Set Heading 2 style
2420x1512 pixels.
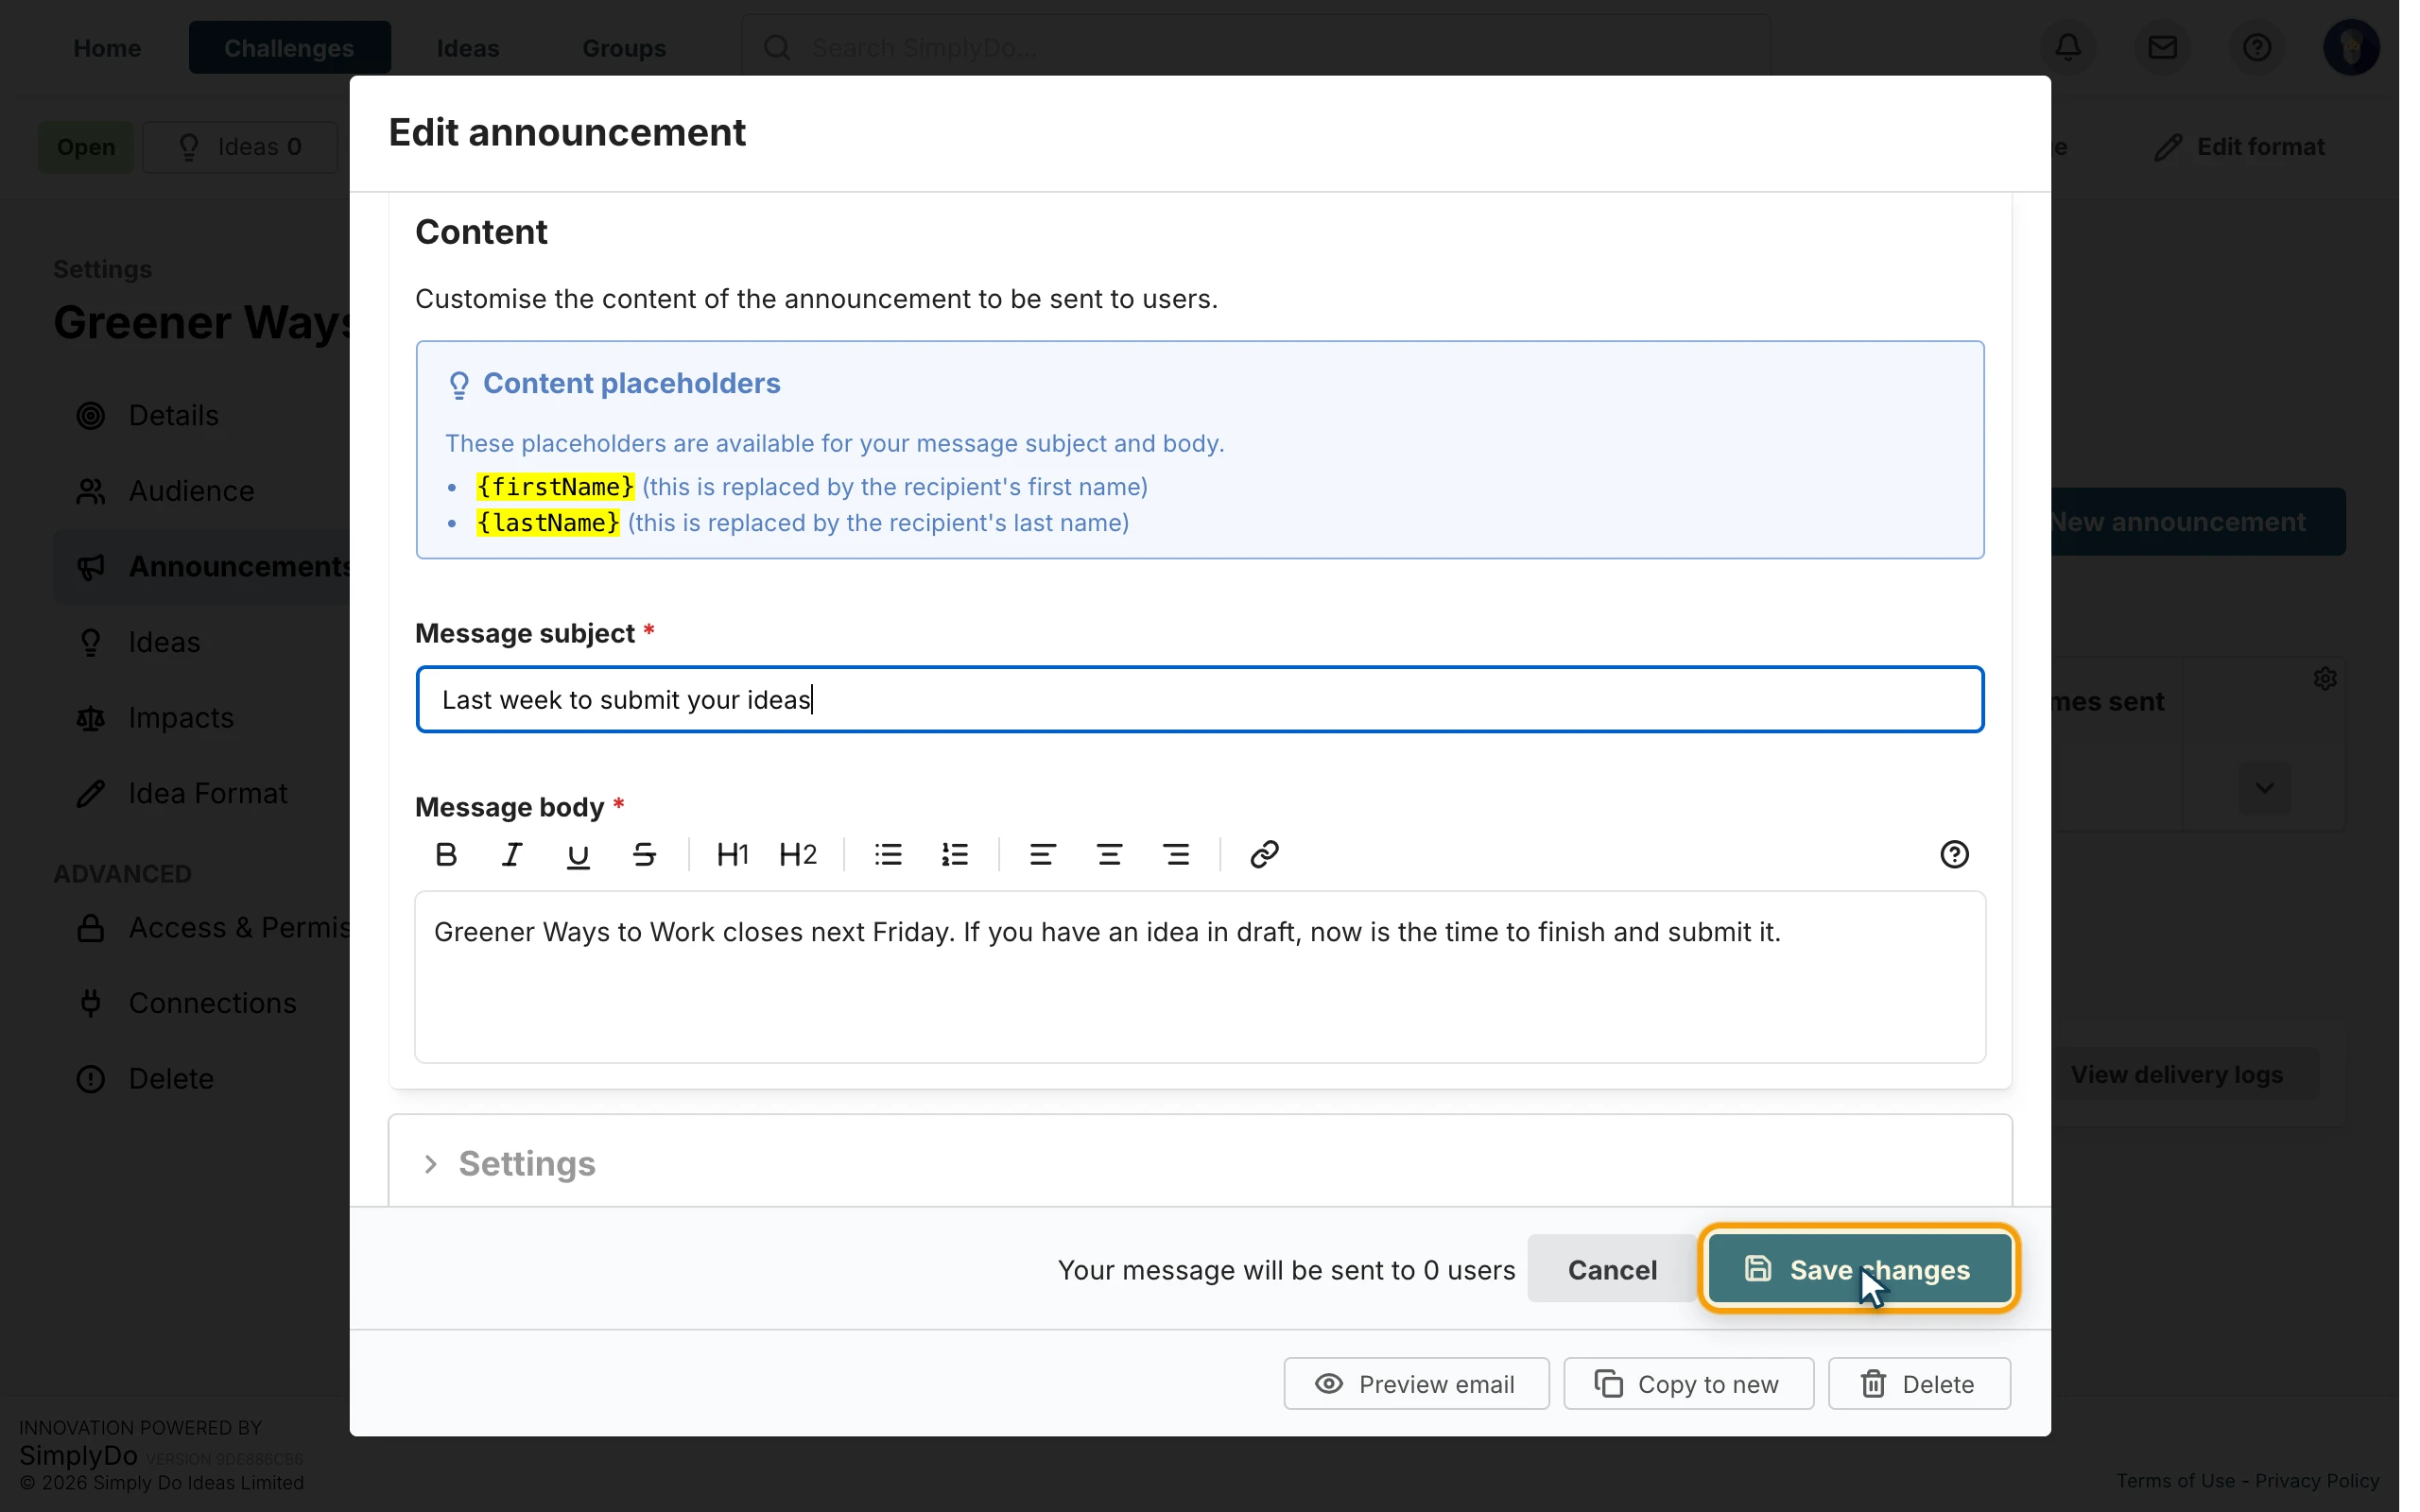(798, 855)
